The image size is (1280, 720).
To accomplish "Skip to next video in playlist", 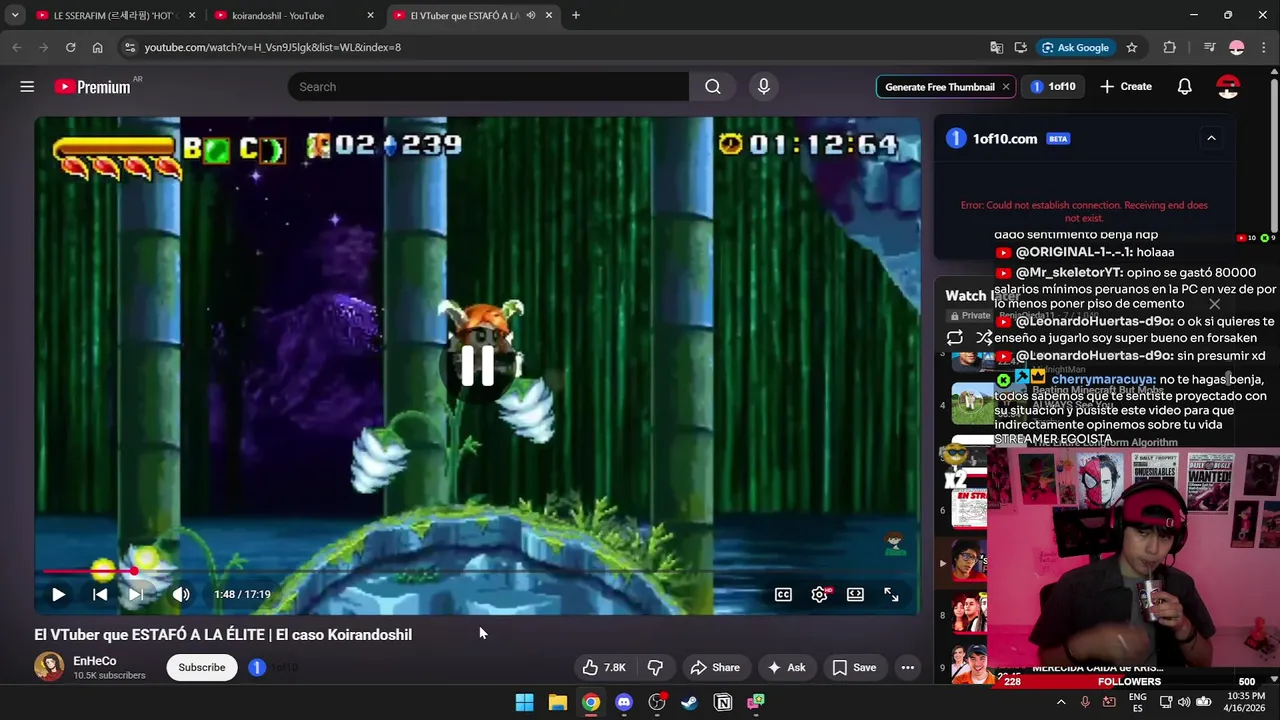I will tap(136, 594).
